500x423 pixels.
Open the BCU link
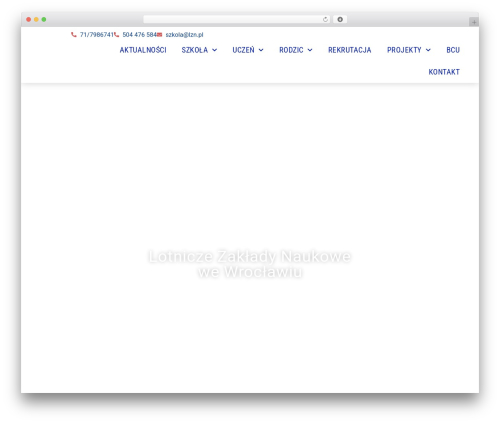coord(453,50)
